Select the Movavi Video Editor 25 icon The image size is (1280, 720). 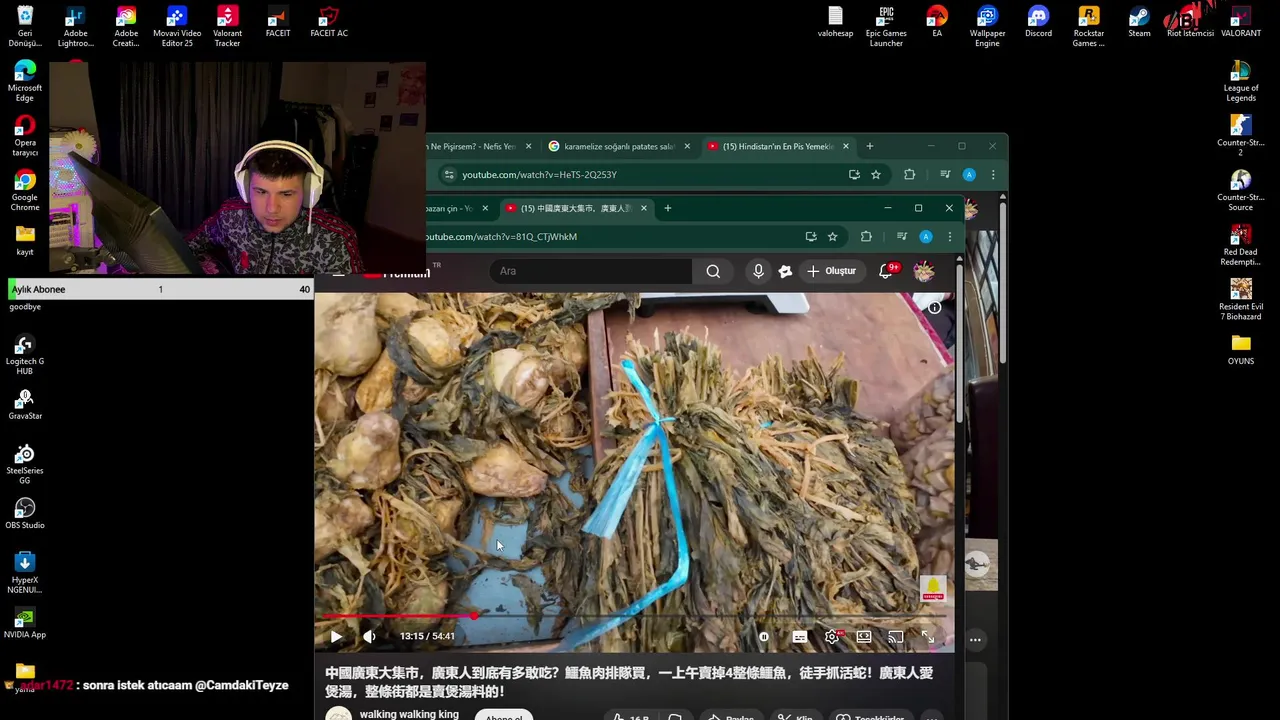click(x=177, y=26)
